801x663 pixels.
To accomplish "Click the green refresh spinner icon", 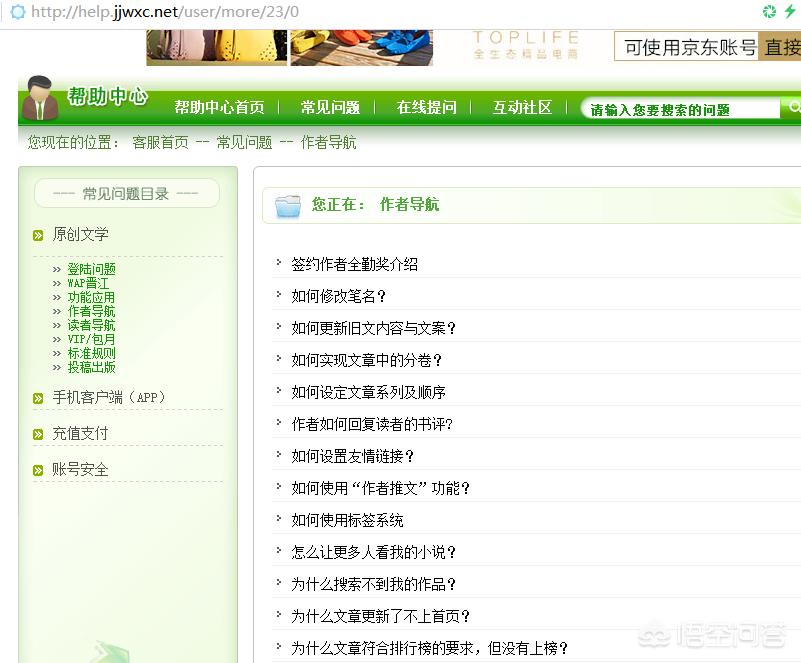I will (x=769, y=11).
